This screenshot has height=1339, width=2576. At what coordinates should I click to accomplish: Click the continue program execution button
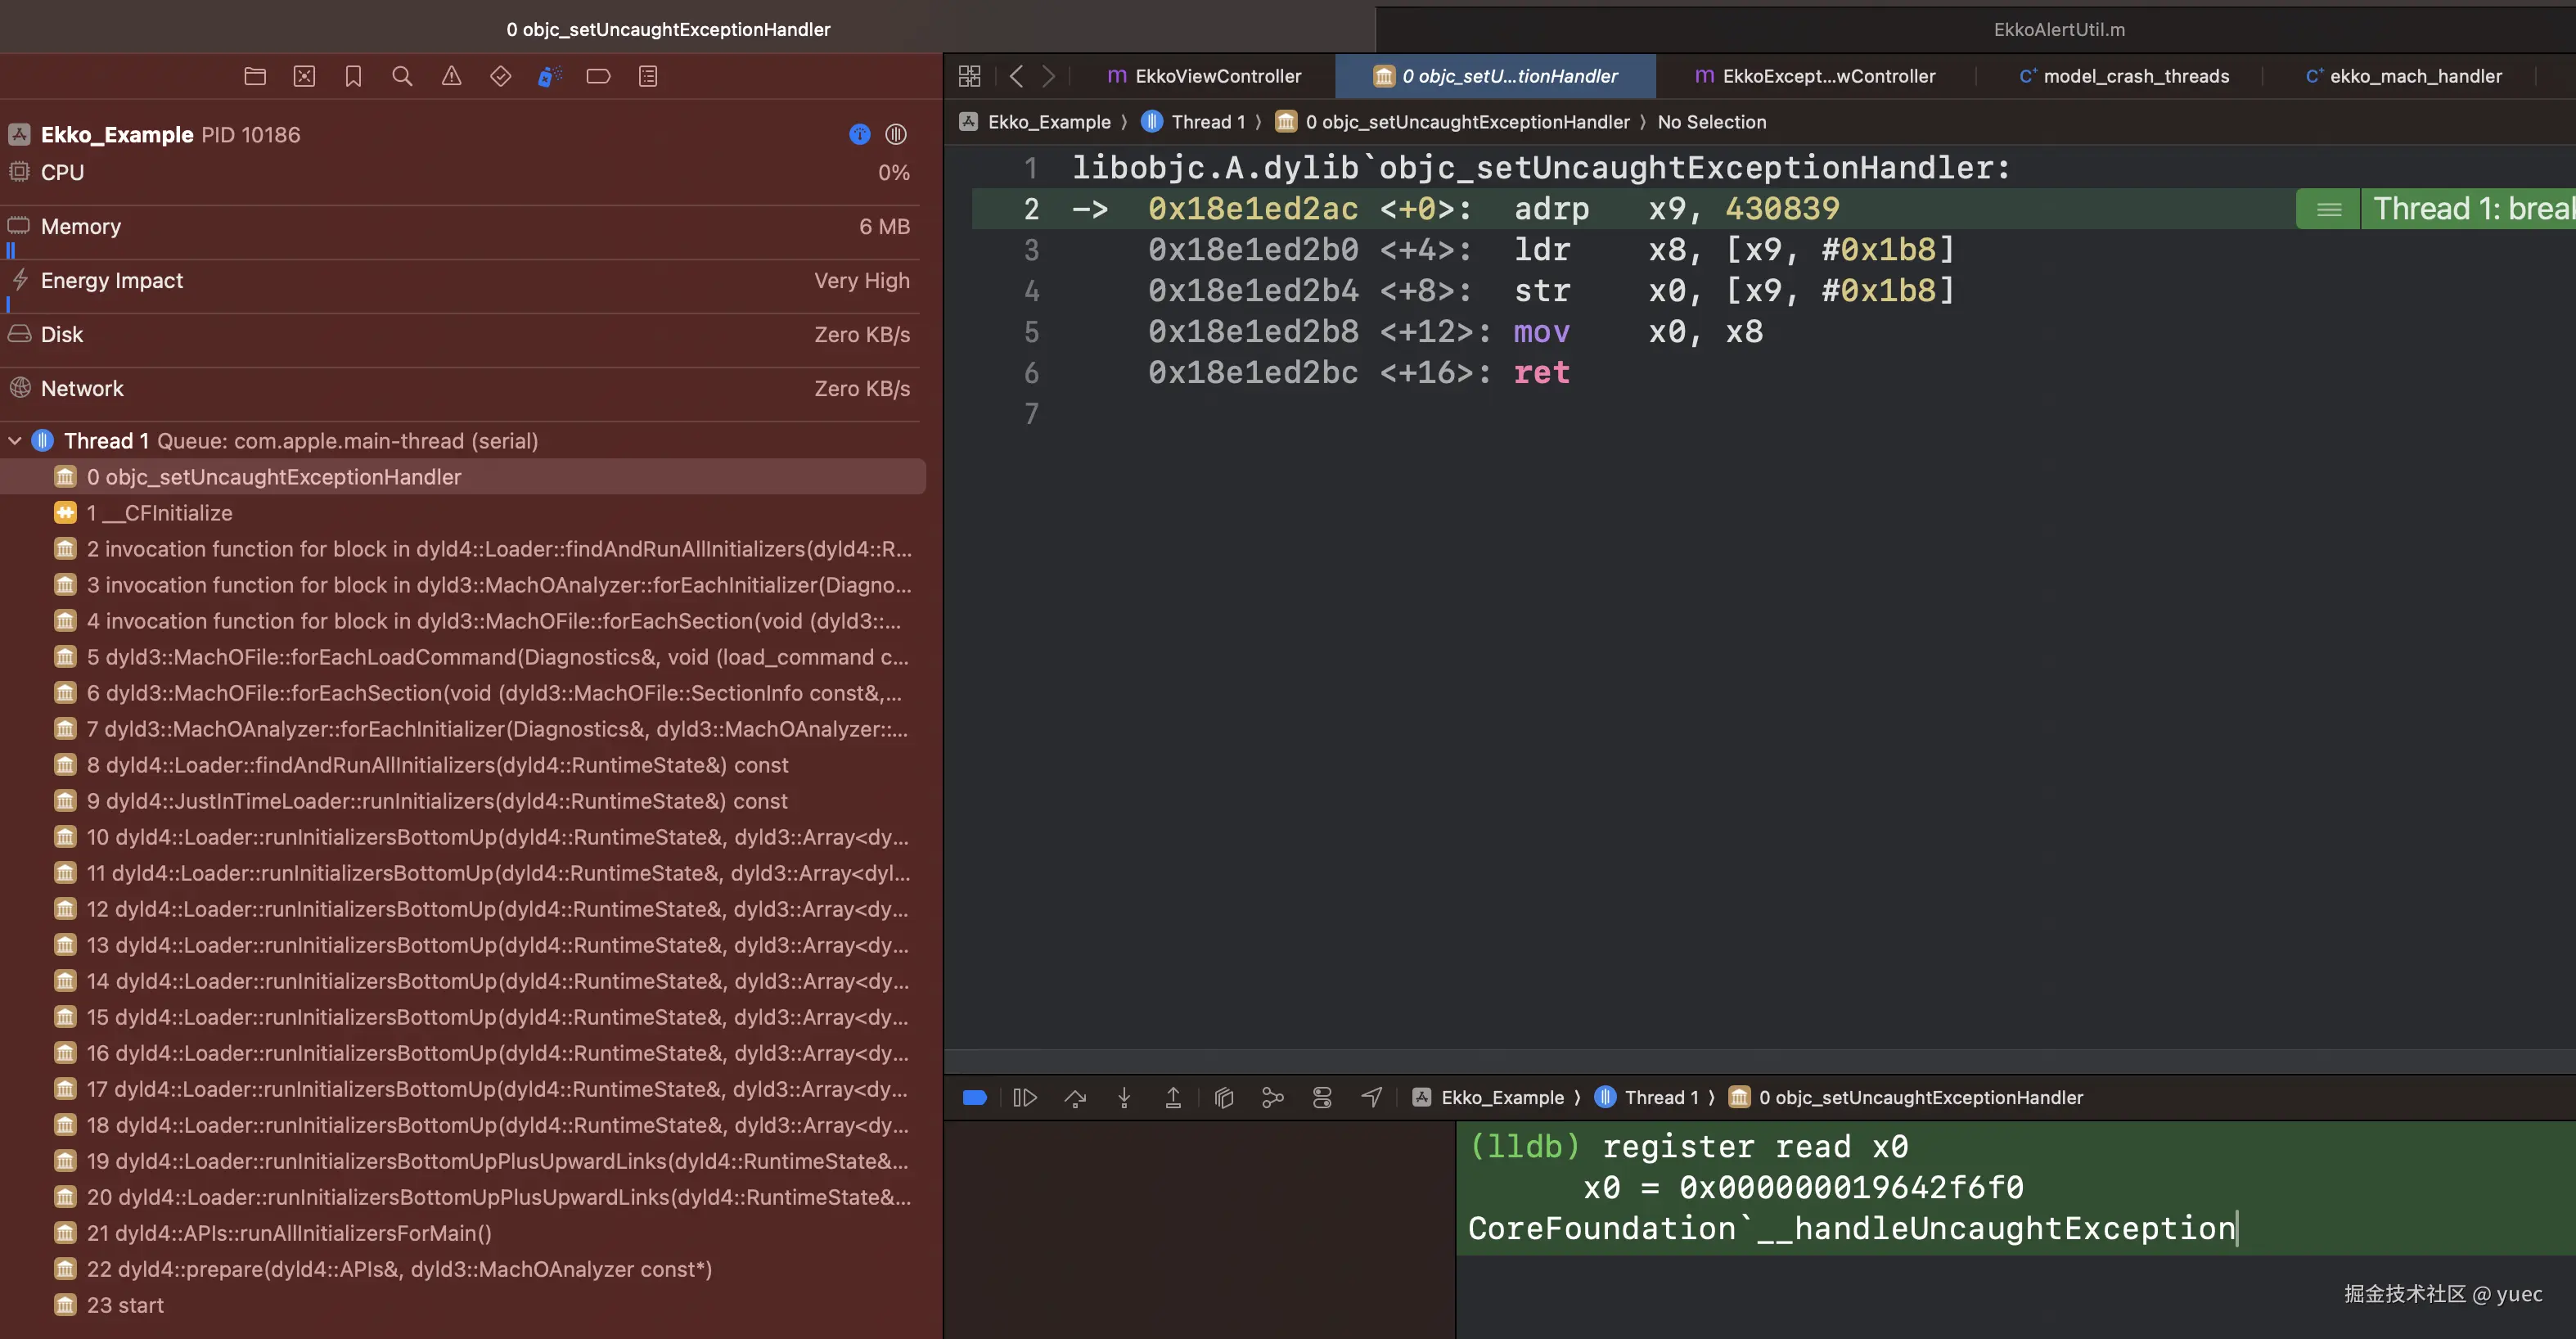(x=1025, y=1098)
